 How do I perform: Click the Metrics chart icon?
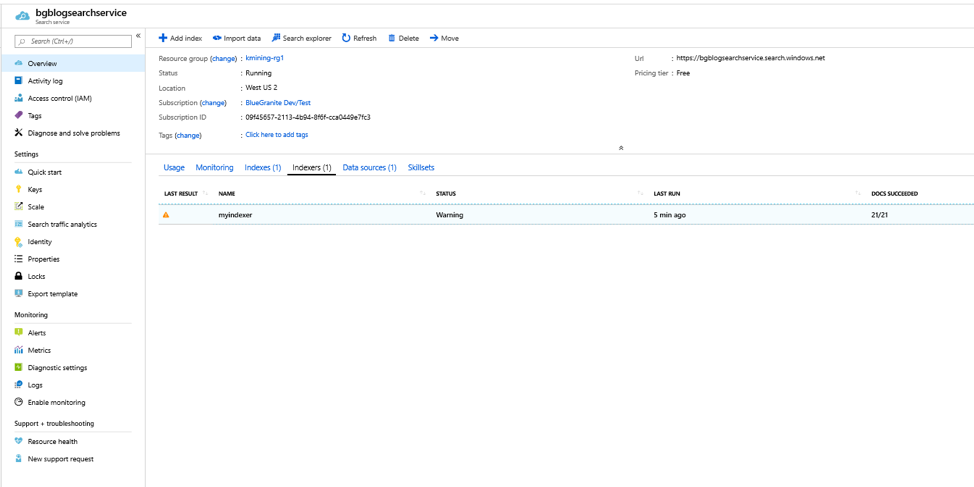pos(19,350)
